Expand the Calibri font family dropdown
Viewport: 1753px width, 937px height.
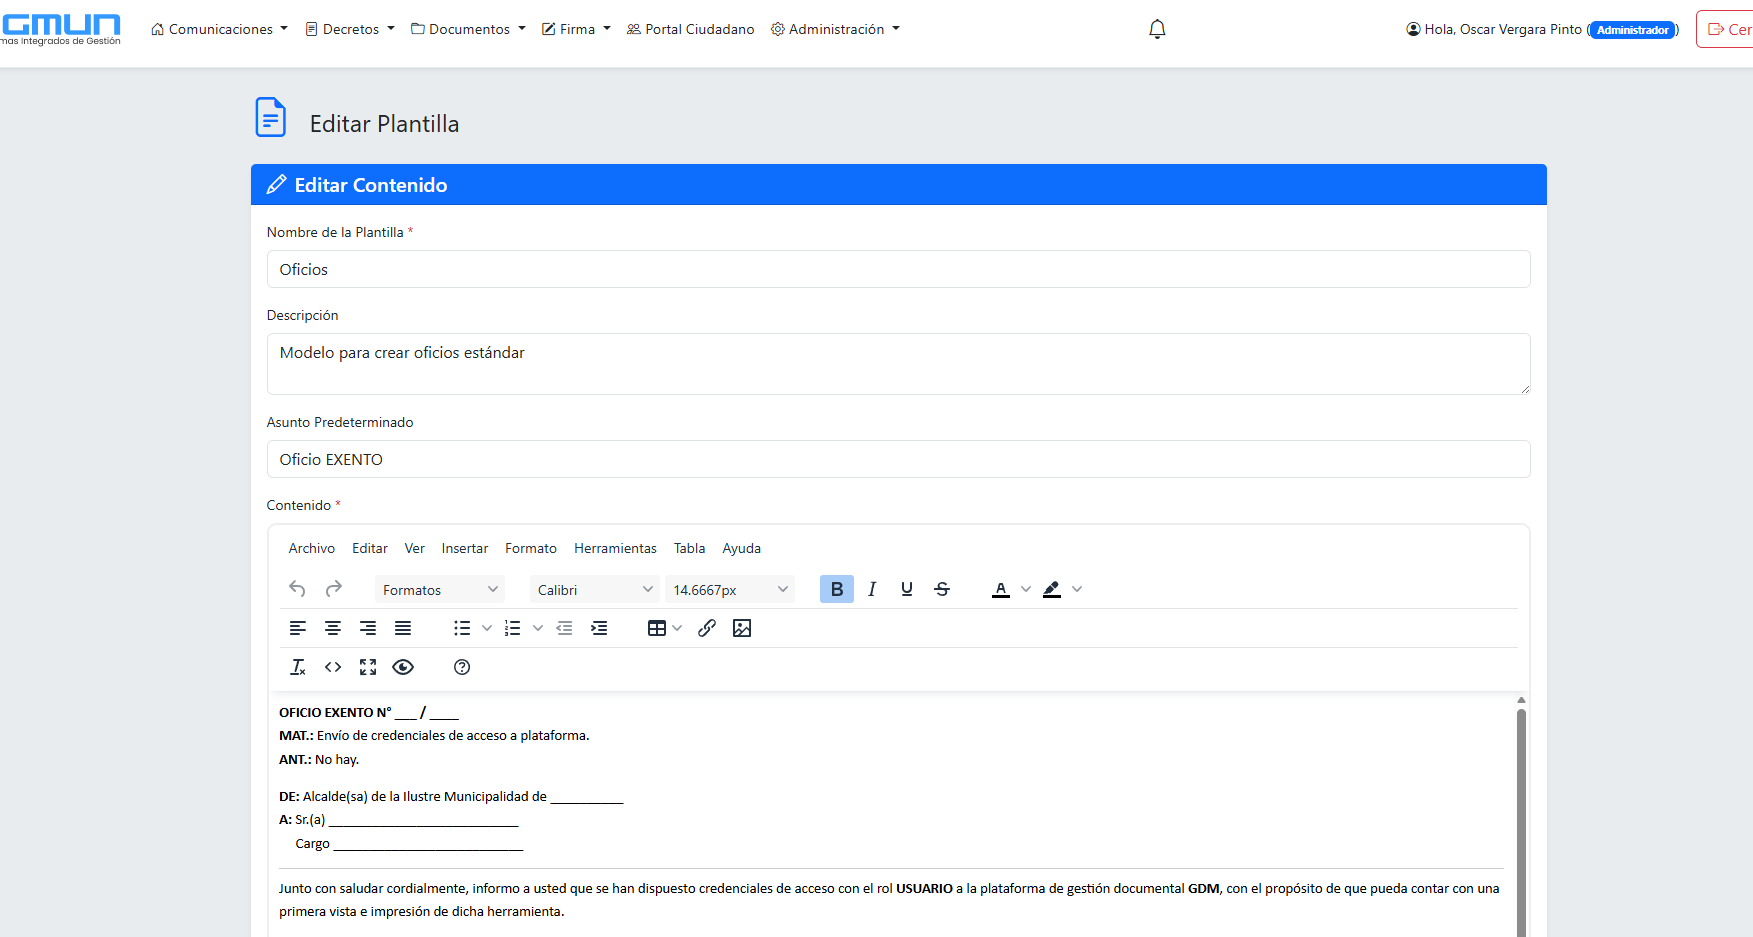[595, 590]
